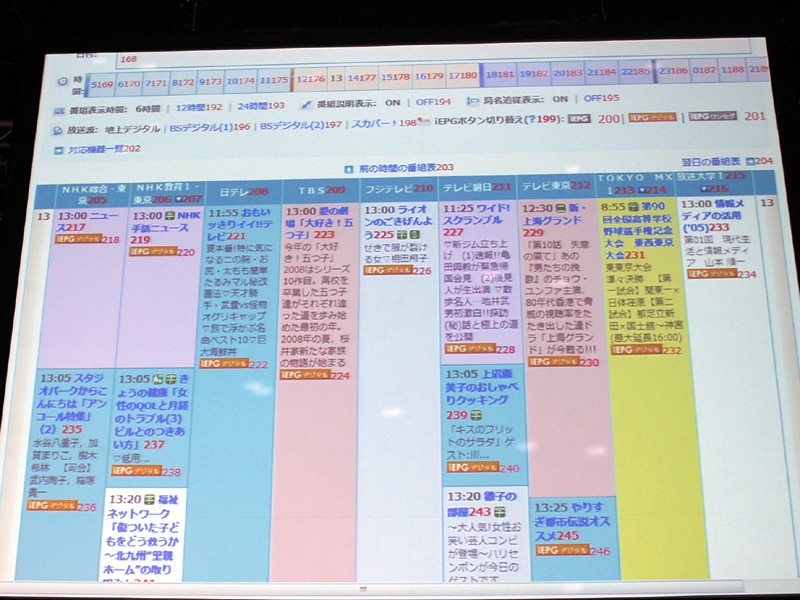Screen dimensions: 800x600
Task: Open program 13:20 福祉ネットワーク
Action: tap(140, 534)
